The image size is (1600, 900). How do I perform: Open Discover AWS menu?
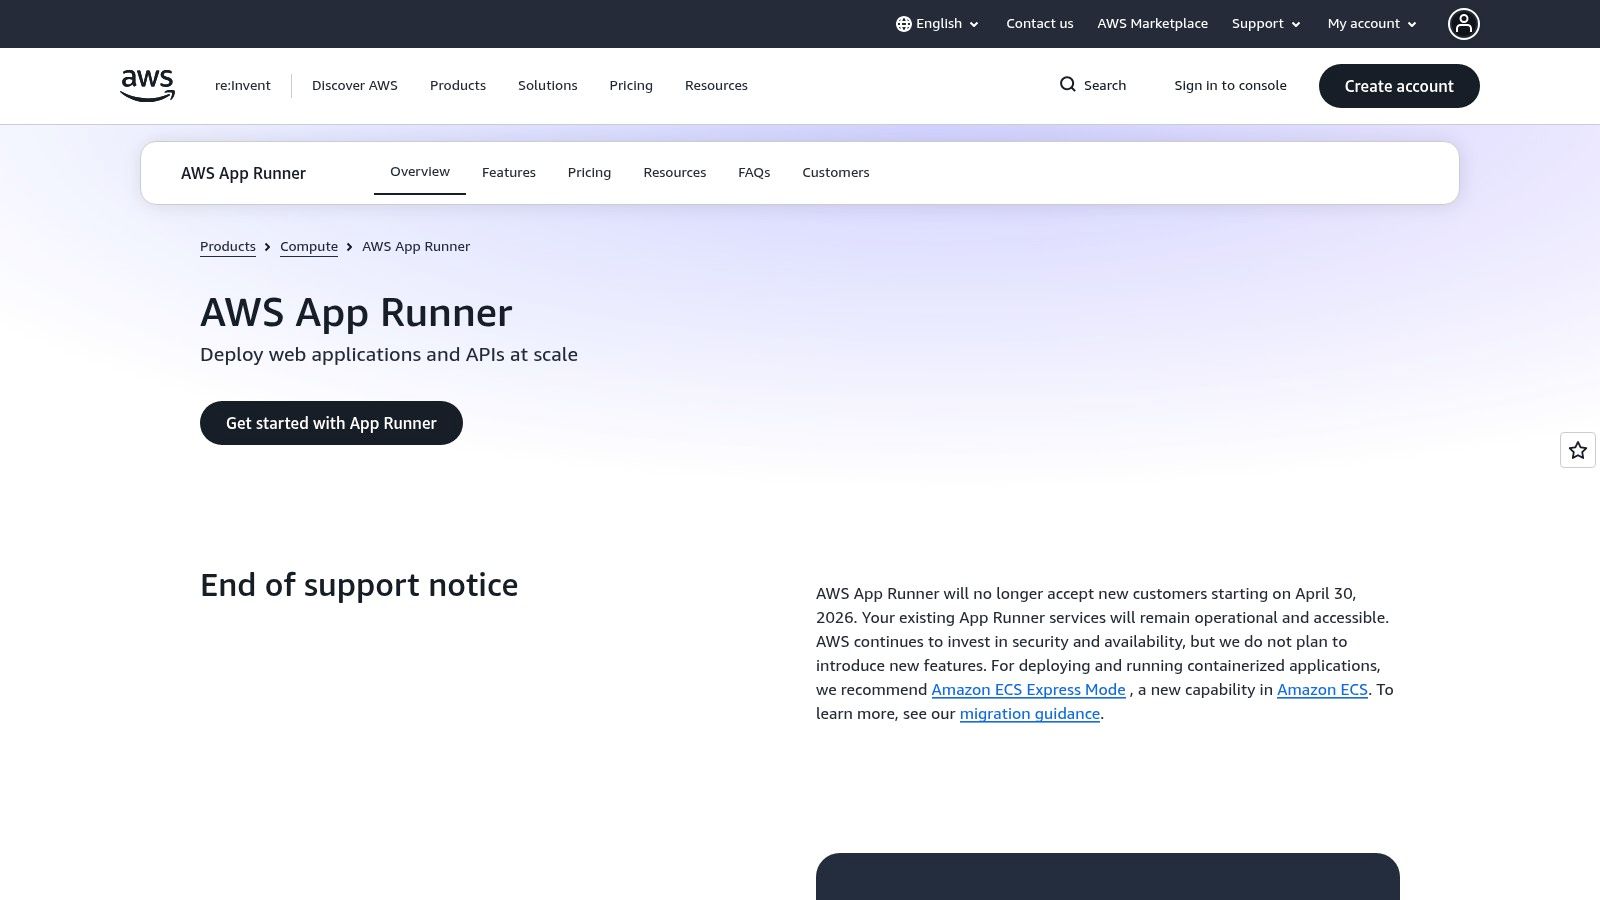[355, 86]
